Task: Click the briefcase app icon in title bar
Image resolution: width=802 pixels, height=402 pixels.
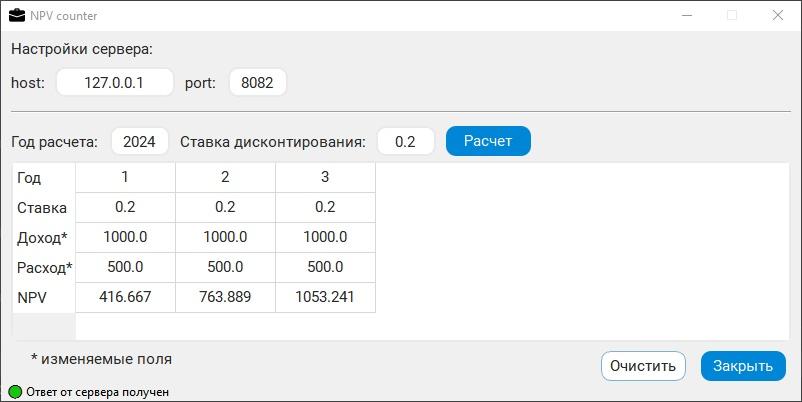Action: point(17,15)
